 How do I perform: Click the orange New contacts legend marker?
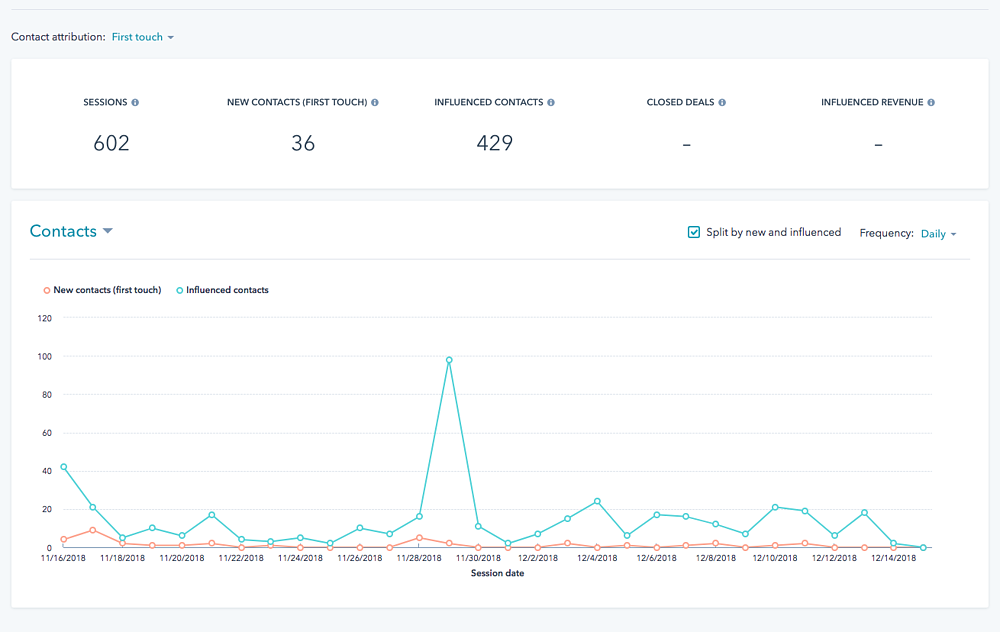coord(47,290)
